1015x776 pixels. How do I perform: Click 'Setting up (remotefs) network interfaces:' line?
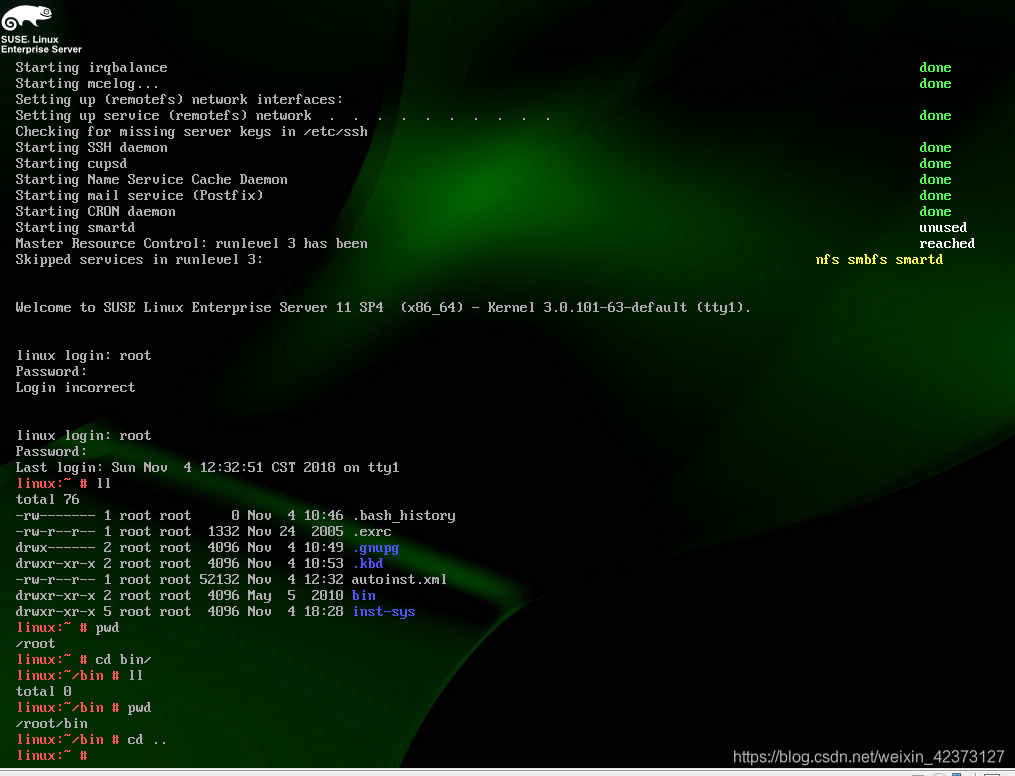coord(179,100)
